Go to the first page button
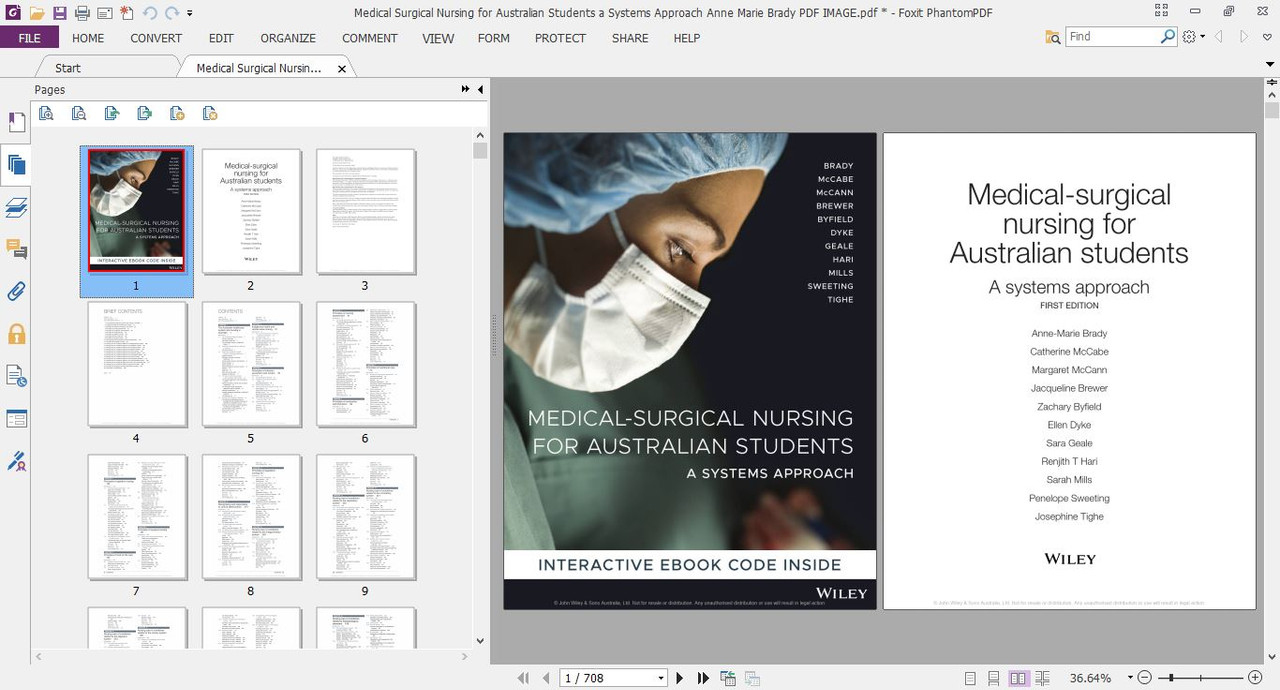 click(523, 678)
